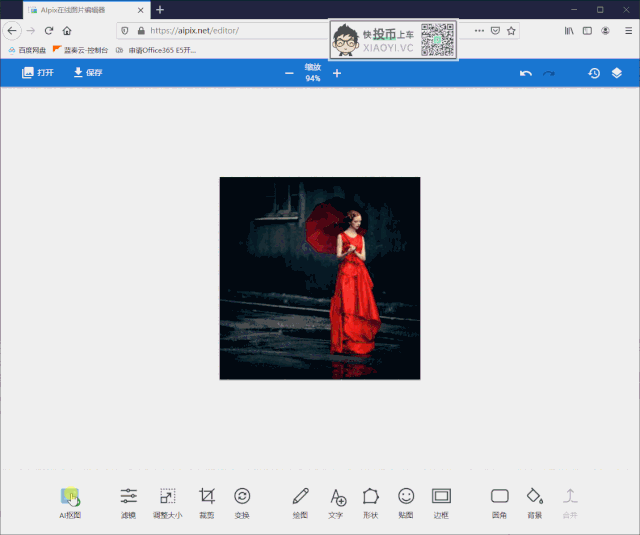Screen dimensions: 640x535
Task: Select the AI抠图 cutout tool
Action: click(69, 497)
